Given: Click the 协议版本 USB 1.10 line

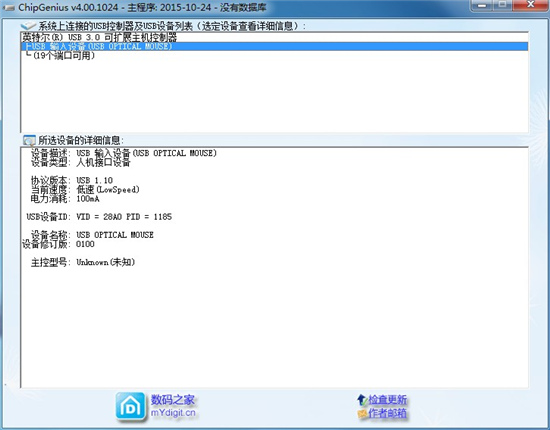Looking at the screenshot, I should [72, 180].
